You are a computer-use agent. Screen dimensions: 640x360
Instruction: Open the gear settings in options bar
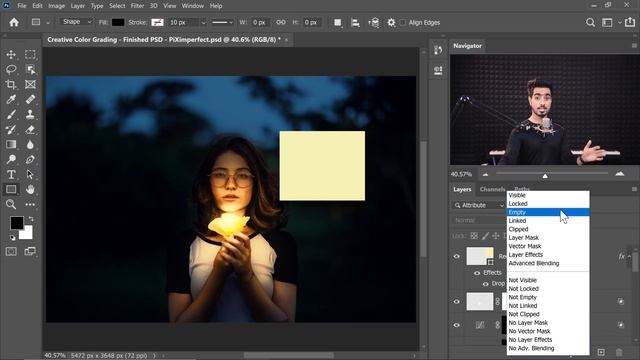pyautogui.click(x=391, y=22)
